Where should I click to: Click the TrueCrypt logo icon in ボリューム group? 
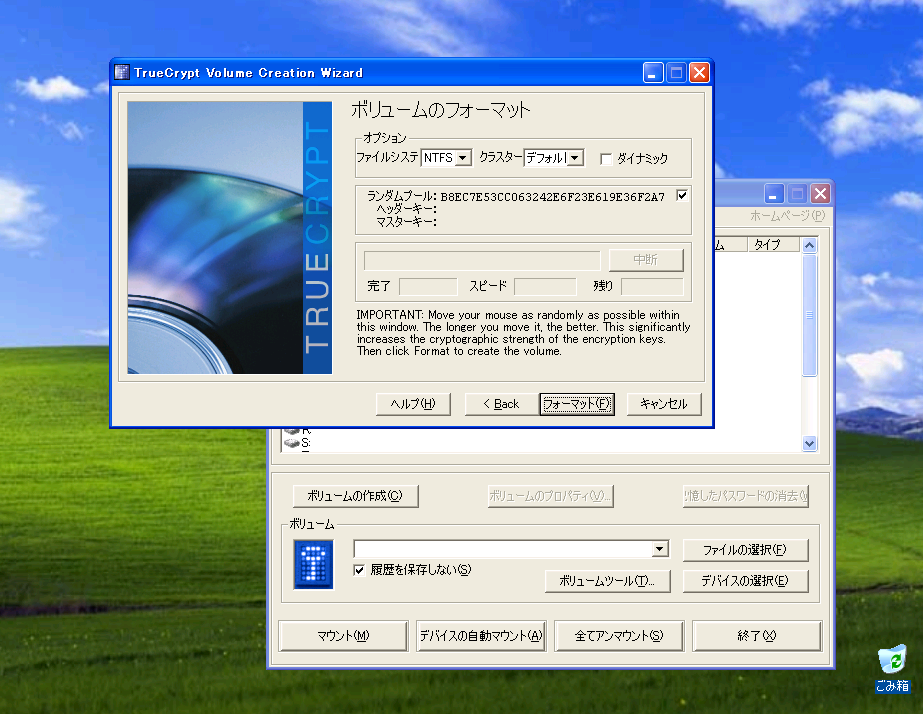click(314, 564)
